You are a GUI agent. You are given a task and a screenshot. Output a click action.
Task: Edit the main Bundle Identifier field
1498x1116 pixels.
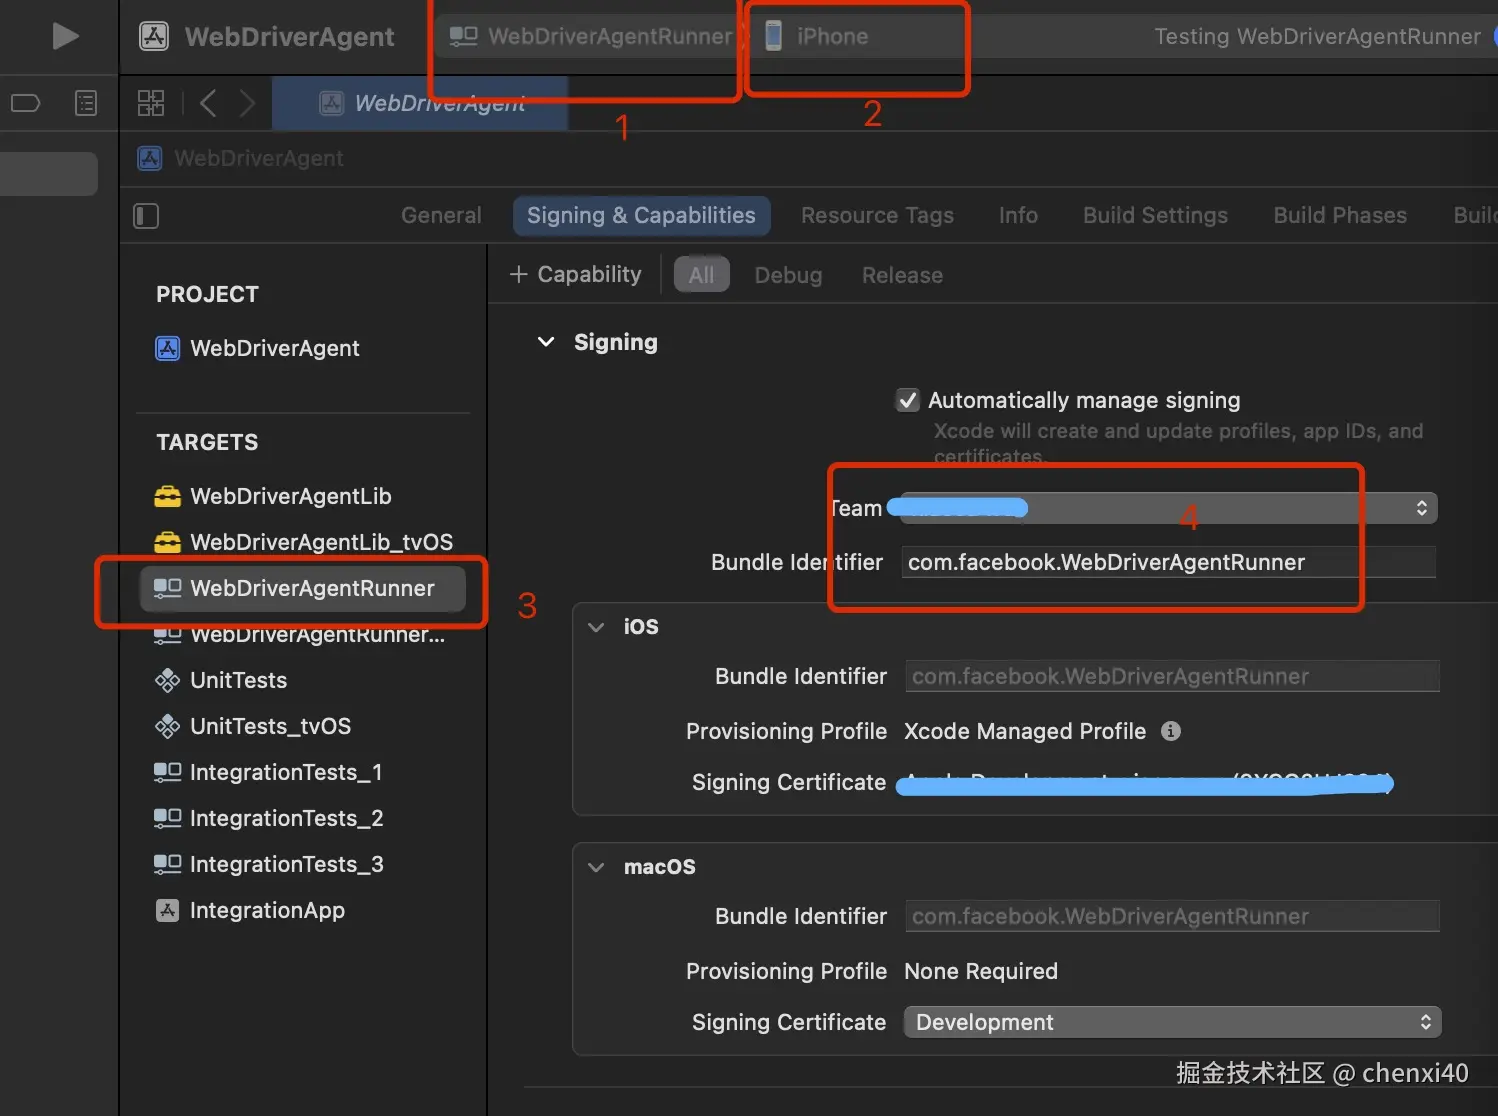1168,562
